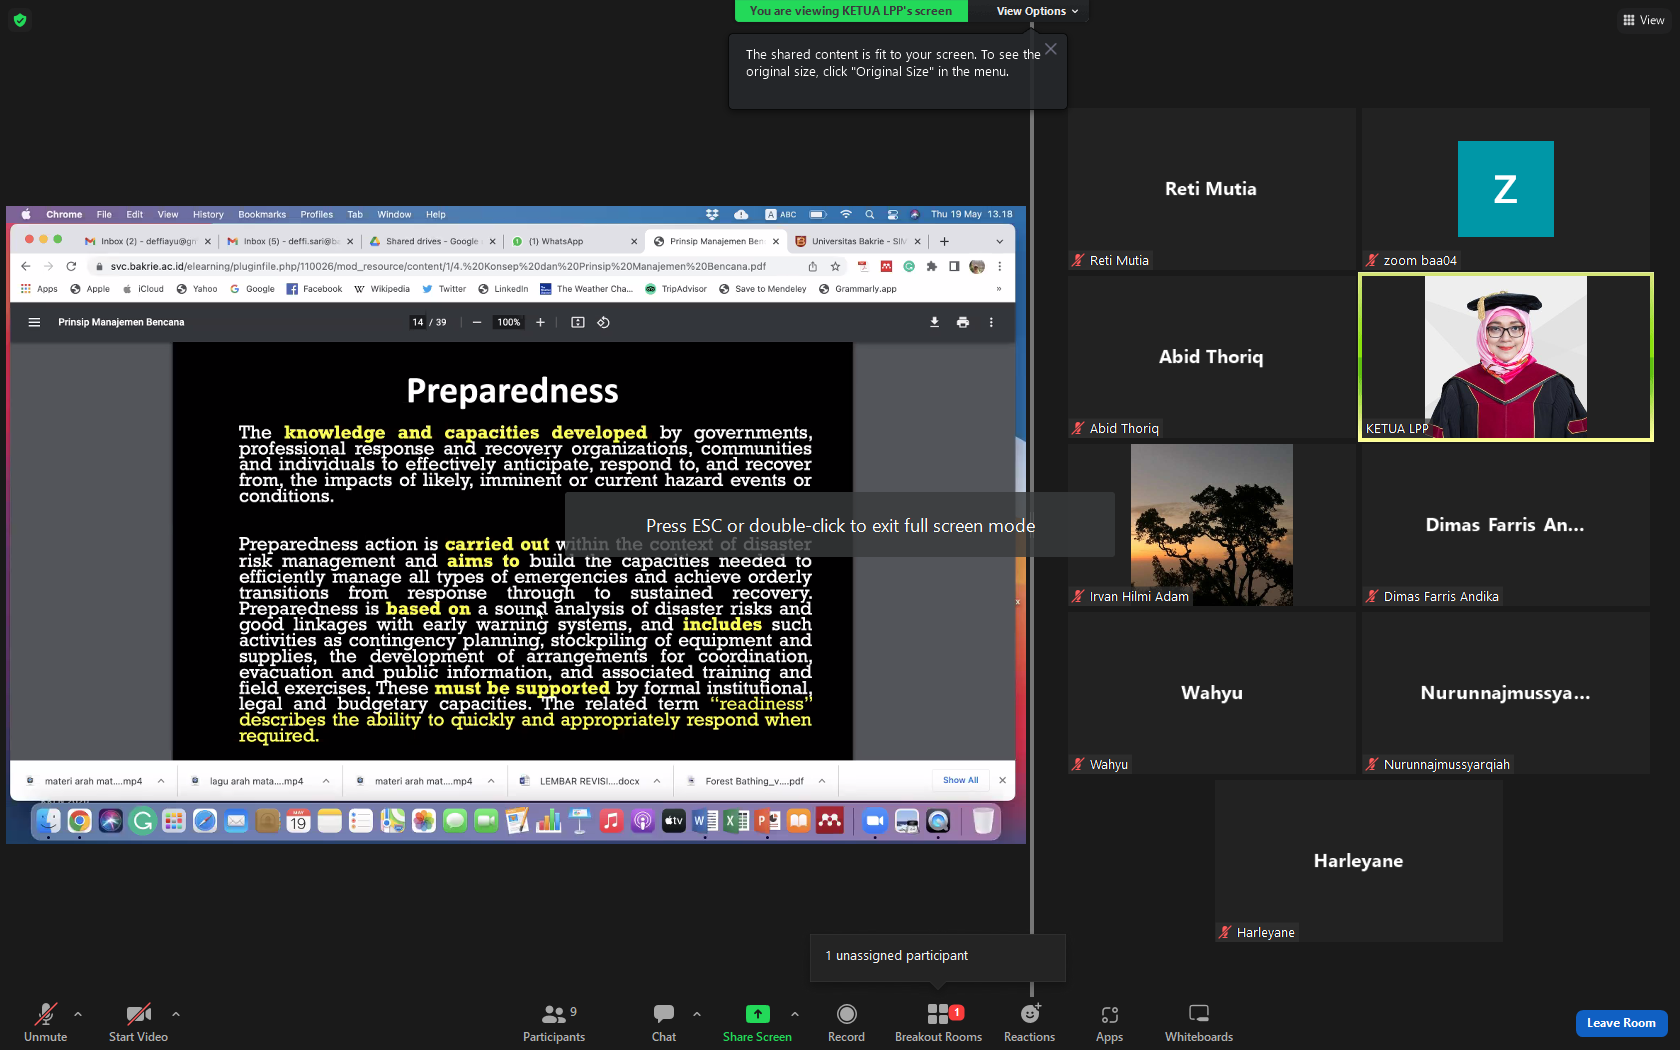The image size is (1680, 1050).
Task: Start the video camera
Action: pyautogui.click(x=138, y=1023)
